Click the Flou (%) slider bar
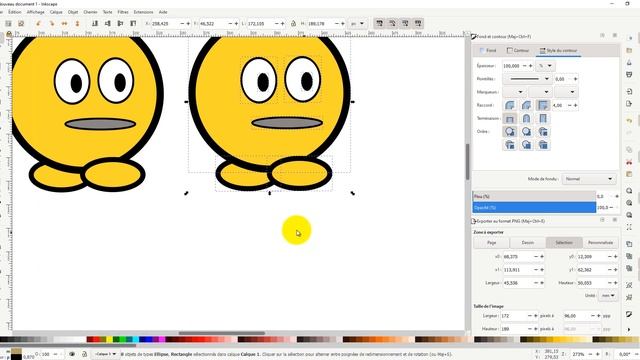 (x=534, y=196)
